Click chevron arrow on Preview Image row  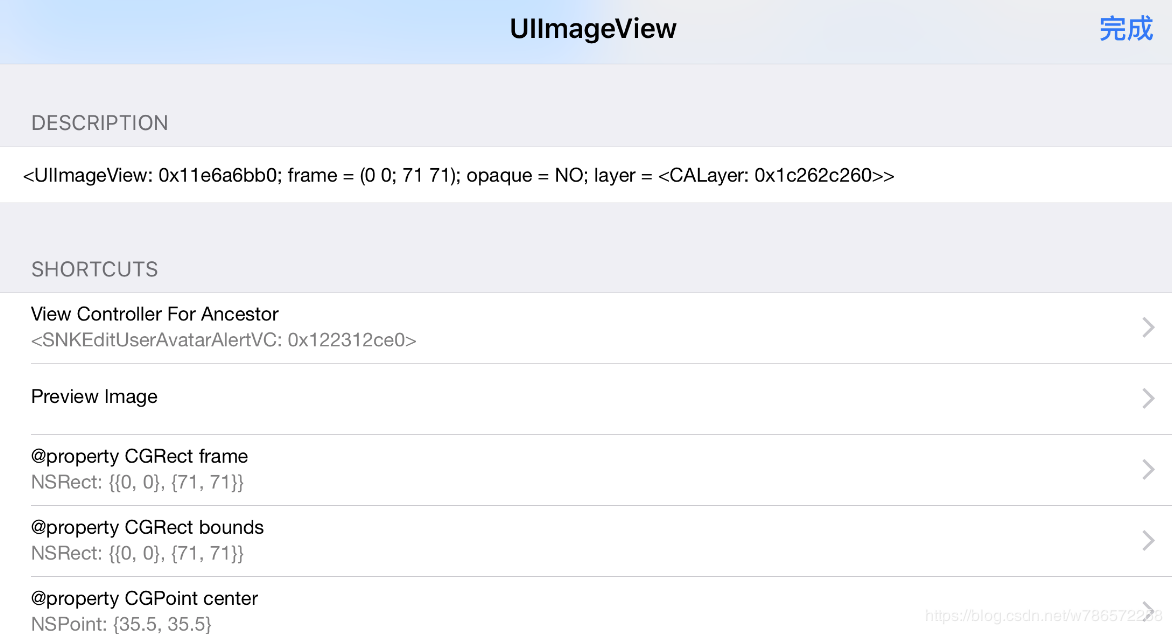coord(1148,398)
